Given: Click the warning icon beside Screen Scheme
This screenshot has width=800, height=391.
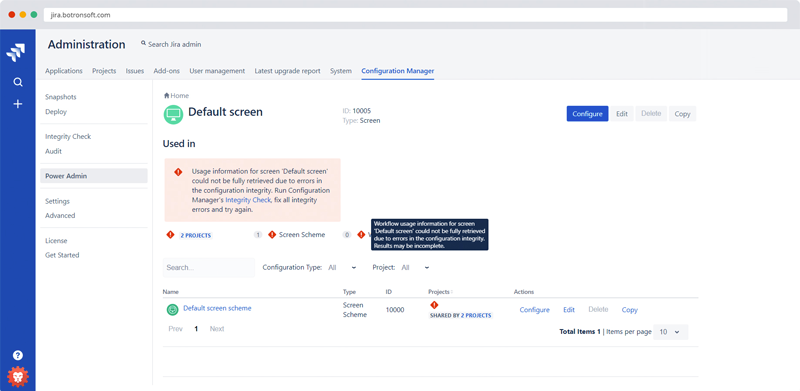Looking at the screenshot, I should pyautogui.click(x=272, y=235).
